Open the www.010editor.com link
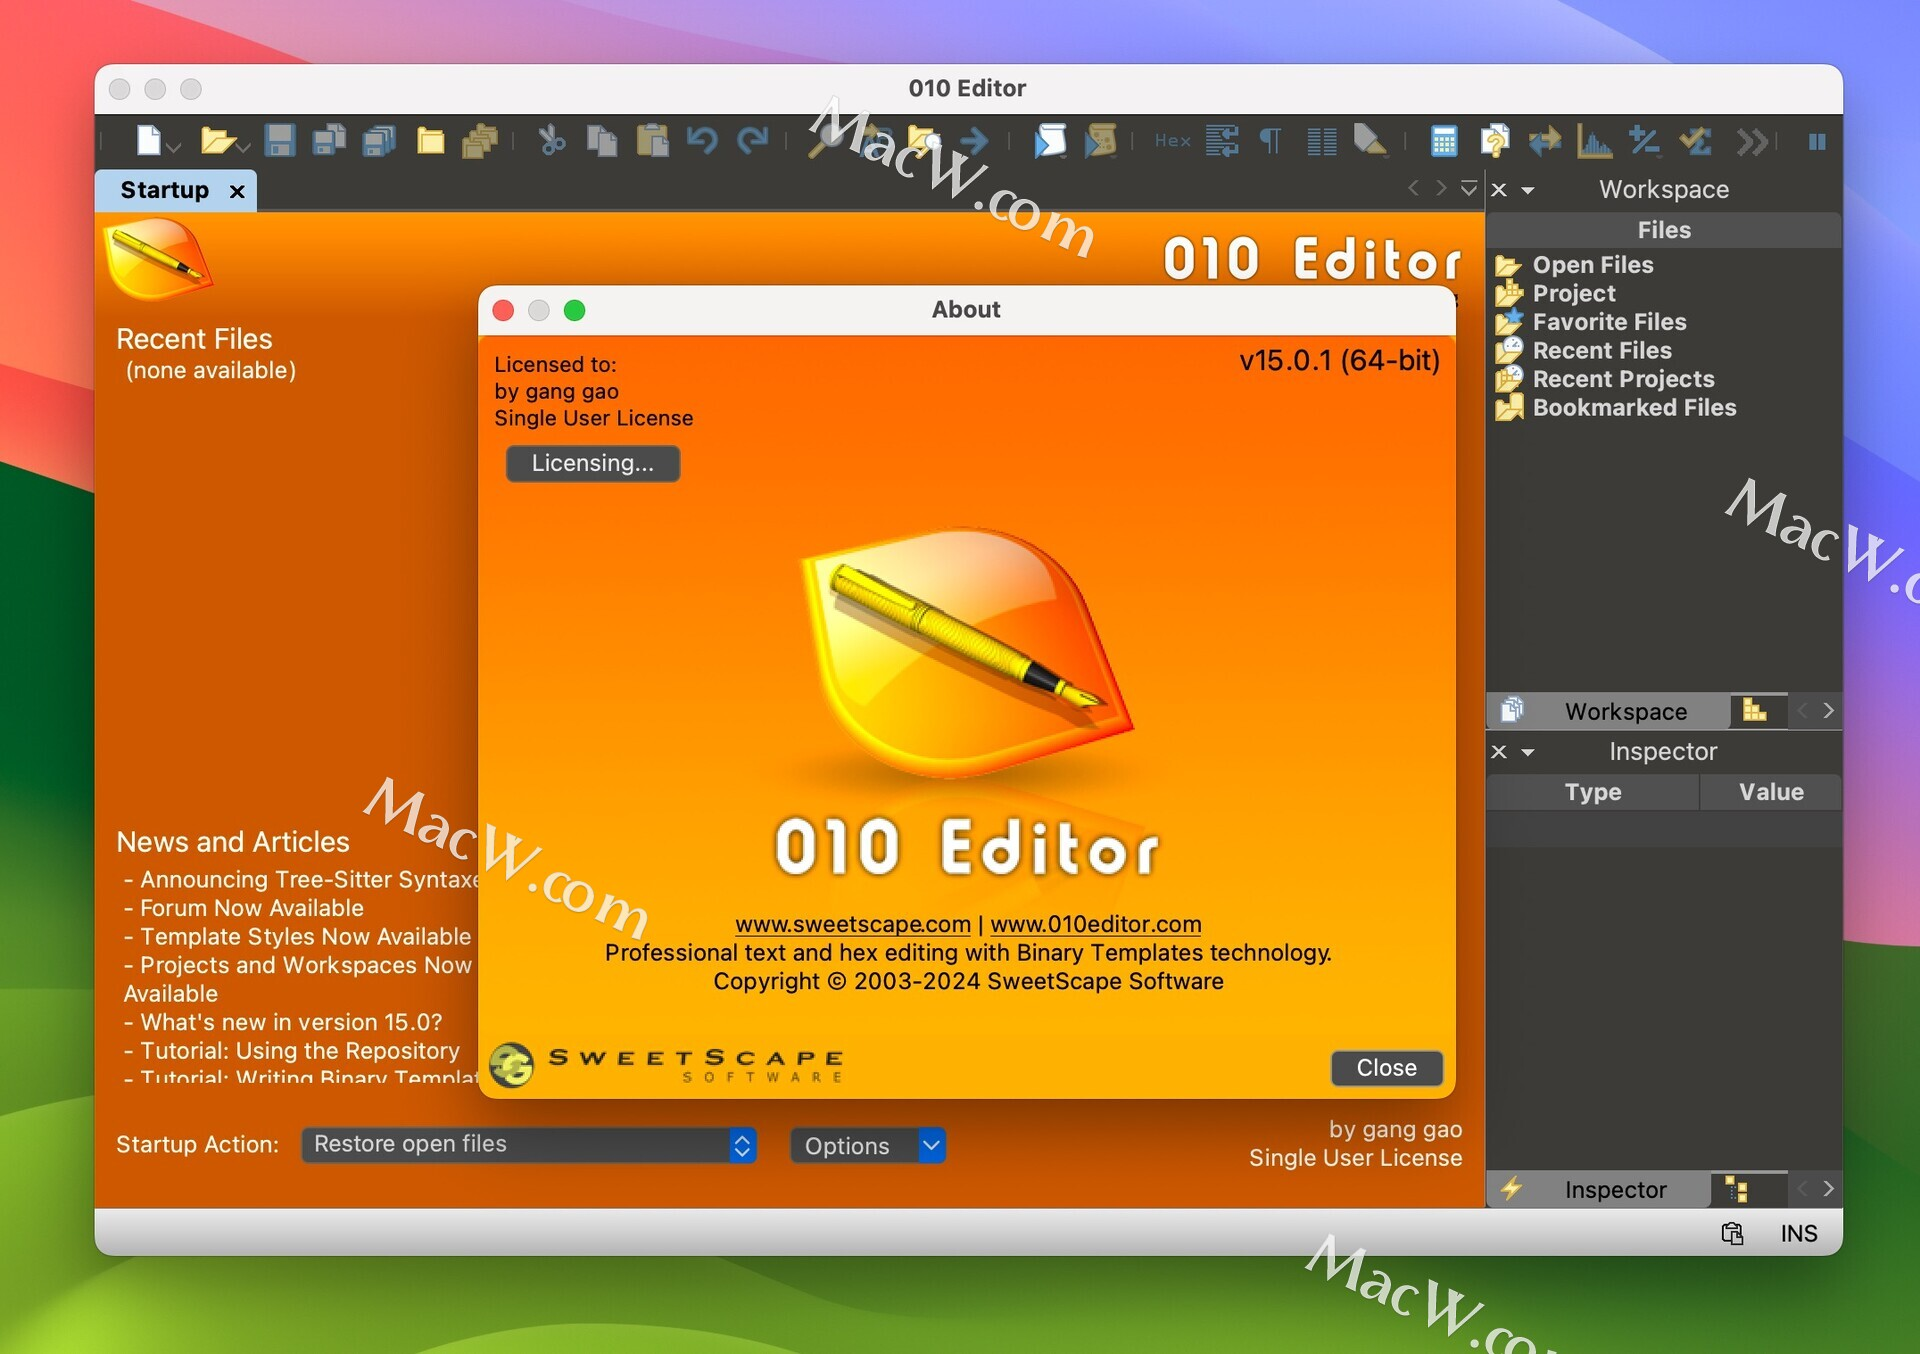 click(1096, 924)
